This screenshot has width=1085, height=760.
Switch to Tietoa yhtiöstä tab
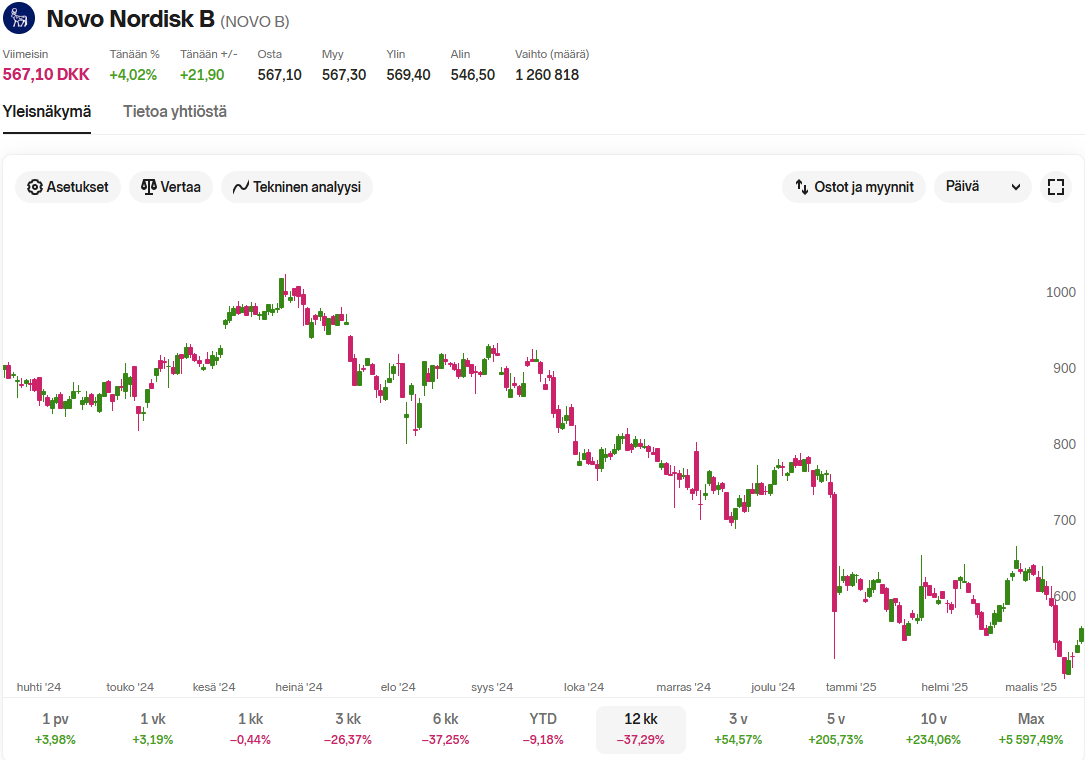(175, 111)
